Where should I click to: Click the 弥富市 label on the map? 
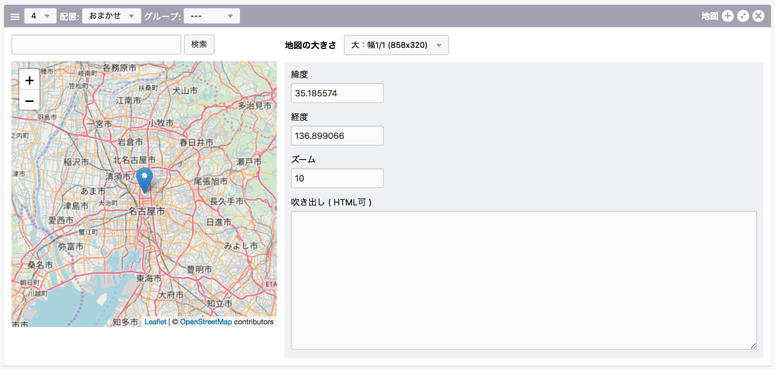[71, 246]
